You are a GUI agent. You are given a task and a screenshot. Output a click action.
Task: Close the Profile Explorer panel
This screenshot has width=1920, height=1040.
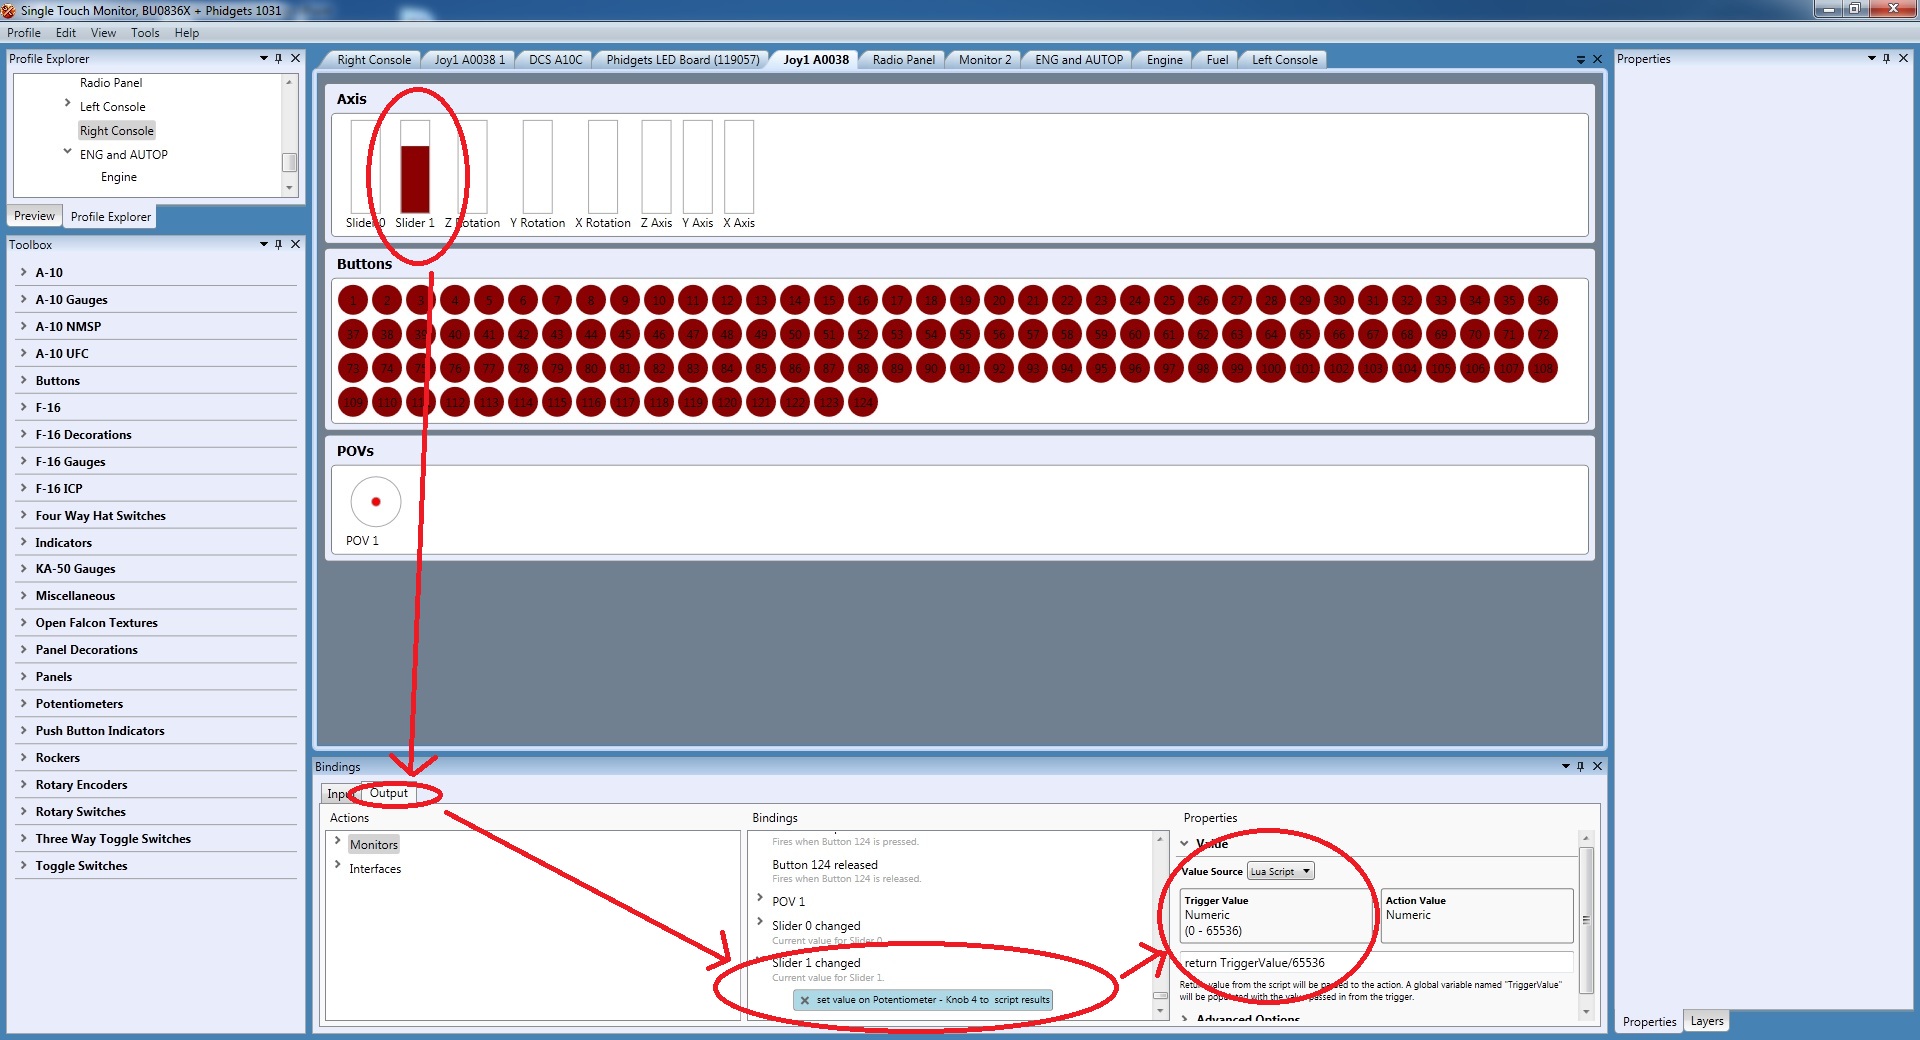click(x=295, y=58)
